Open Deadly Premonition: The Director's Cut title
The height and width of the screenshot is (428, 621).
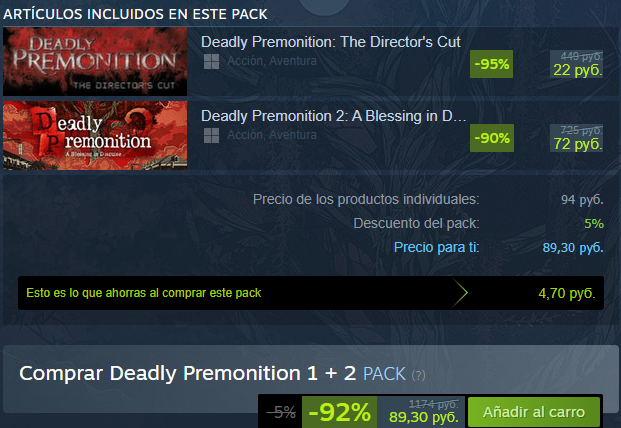pos(331,42)
